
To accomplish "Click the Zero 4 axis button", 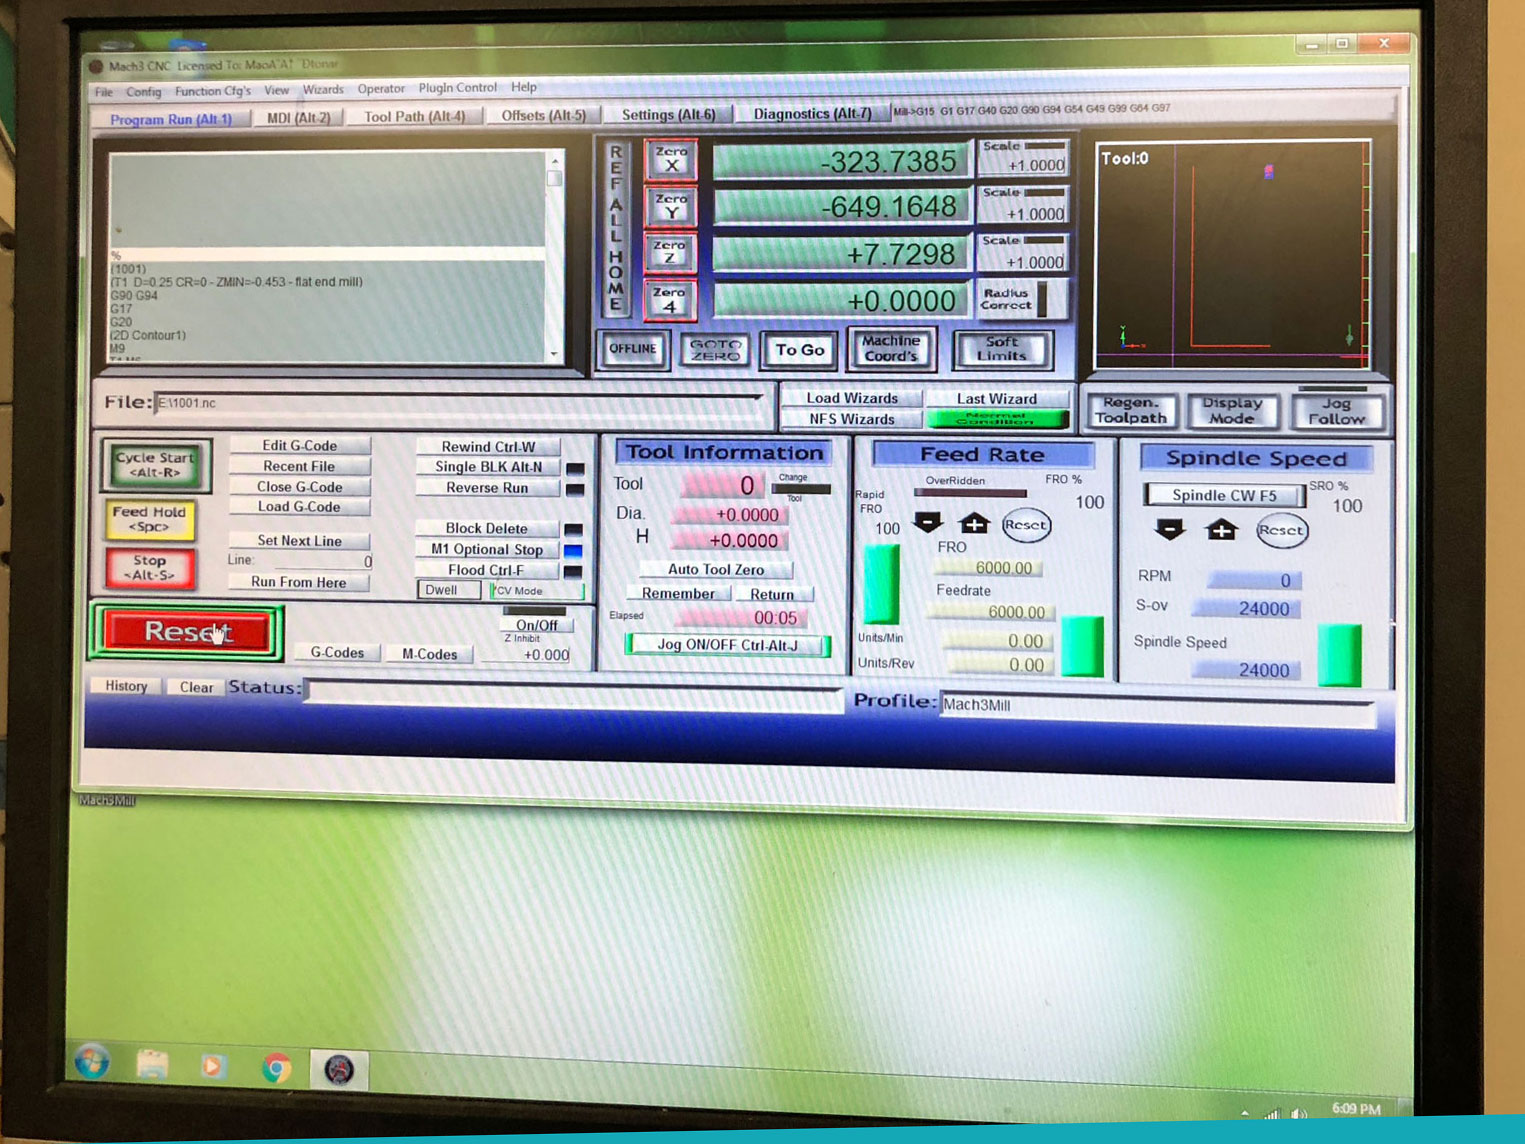I will pos(669,300).
